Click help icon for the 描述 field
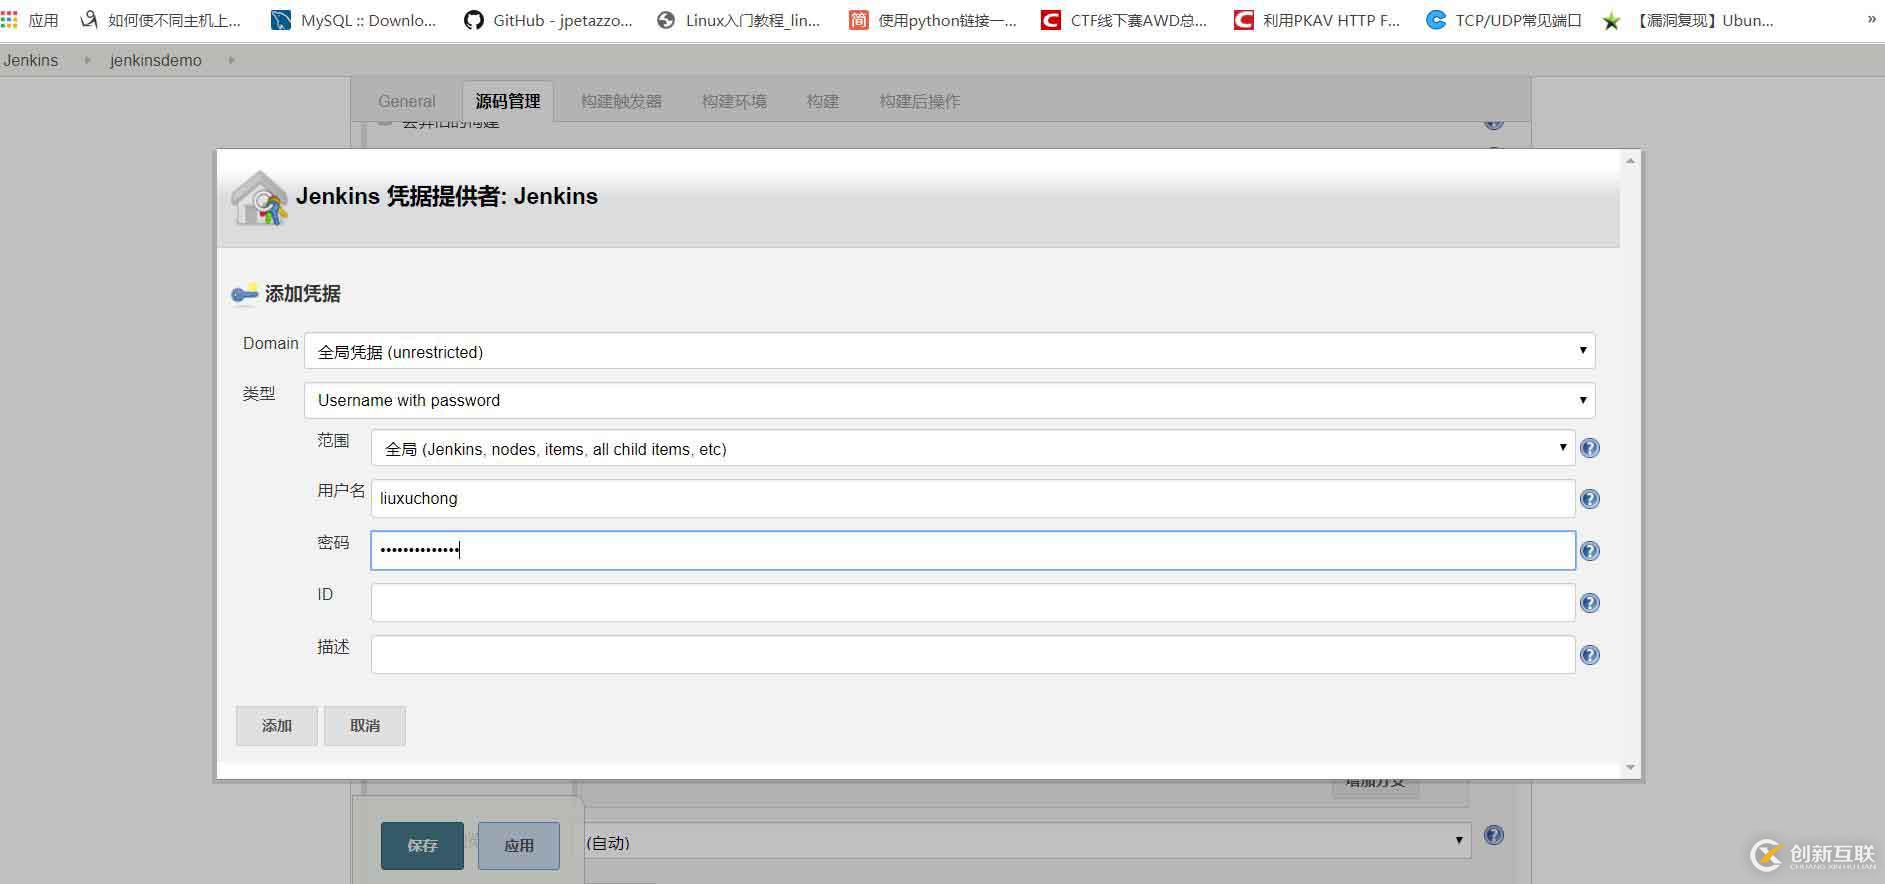The image size is (1885, 884). pyautogui.click(x=1590, y=655)
